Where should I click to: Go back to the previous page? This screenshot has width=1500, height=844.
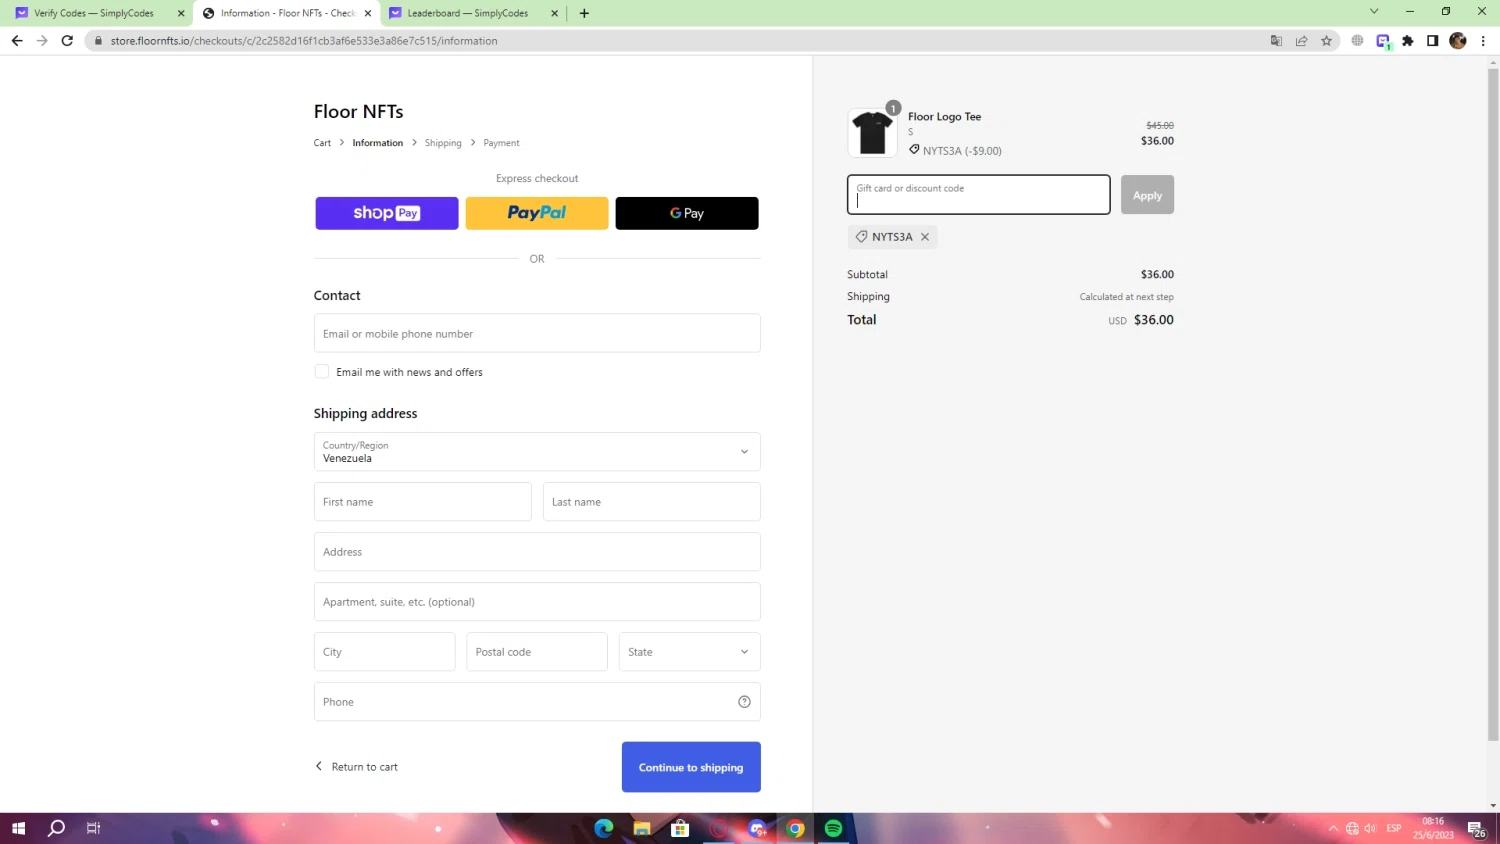pos(17,41)
